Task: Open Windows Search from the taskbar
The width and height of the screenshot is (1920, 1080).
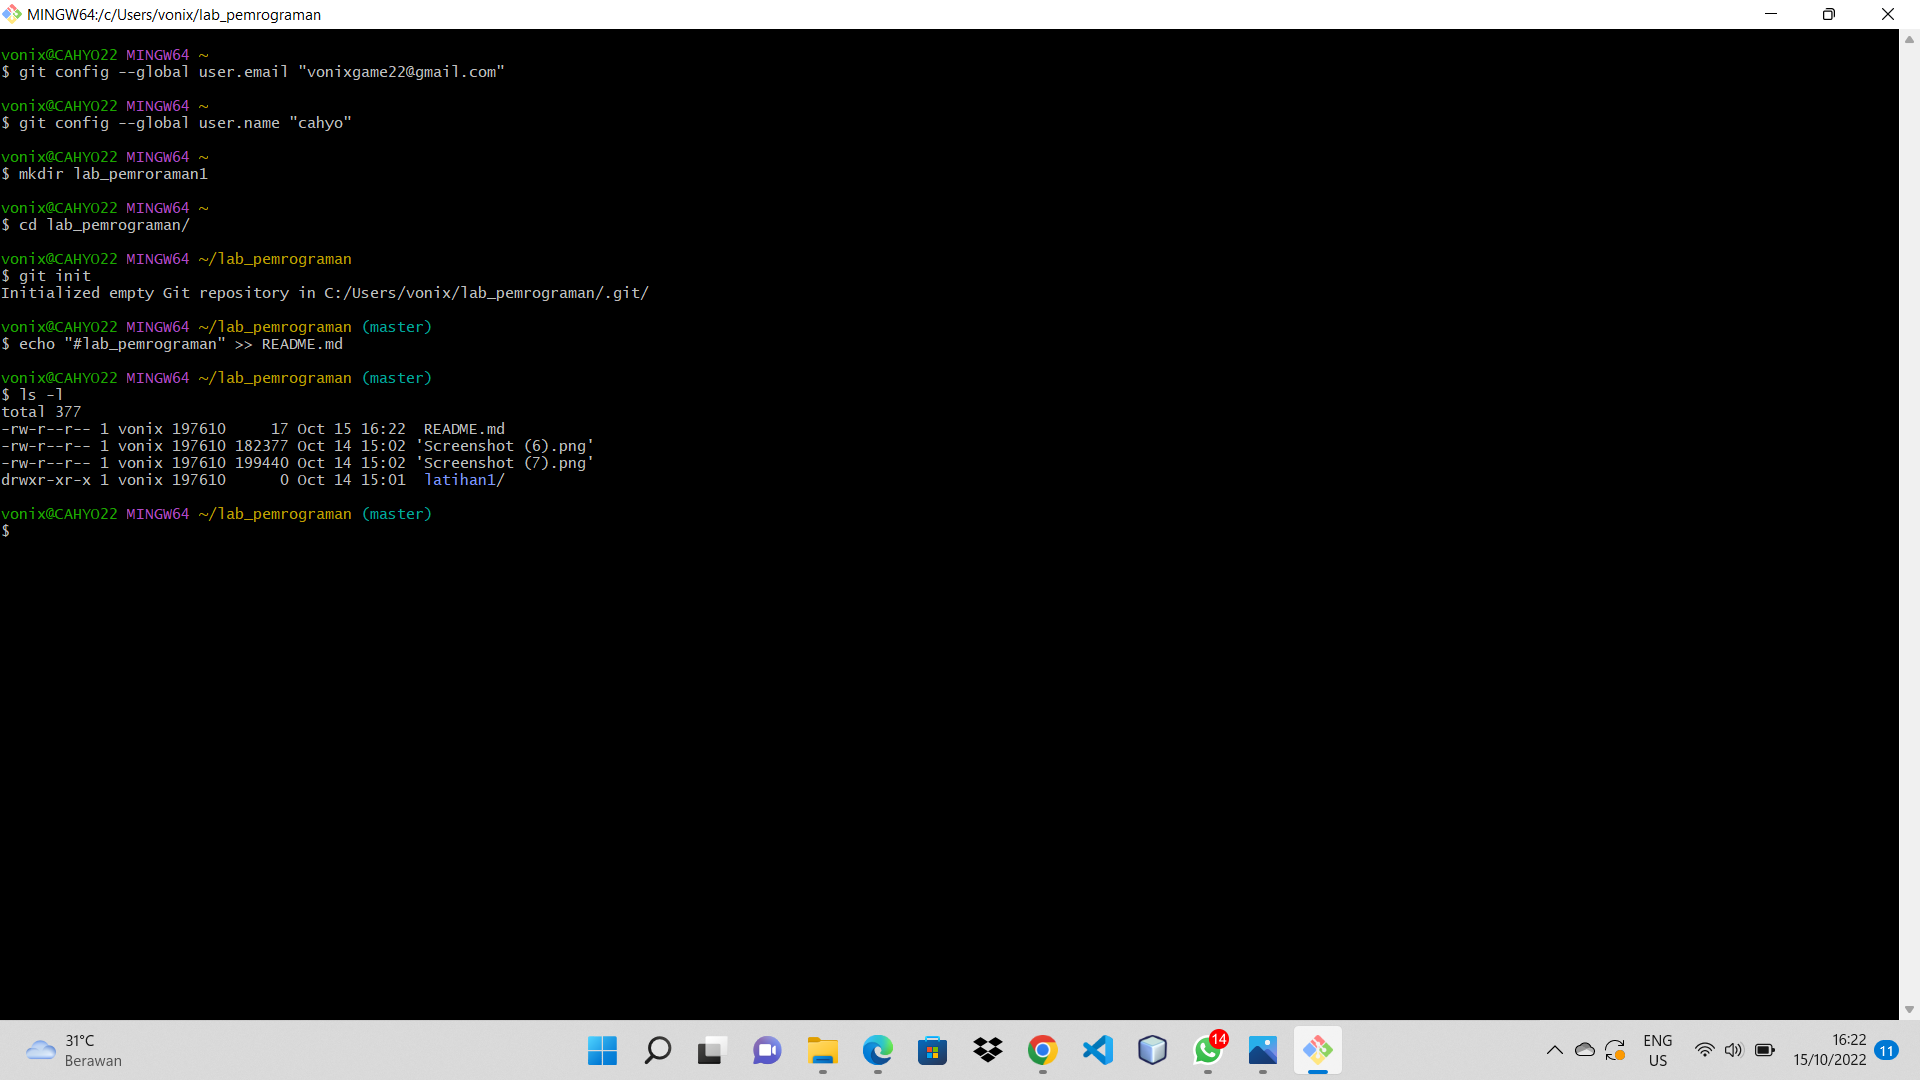Action: (x=656, y=1051)
